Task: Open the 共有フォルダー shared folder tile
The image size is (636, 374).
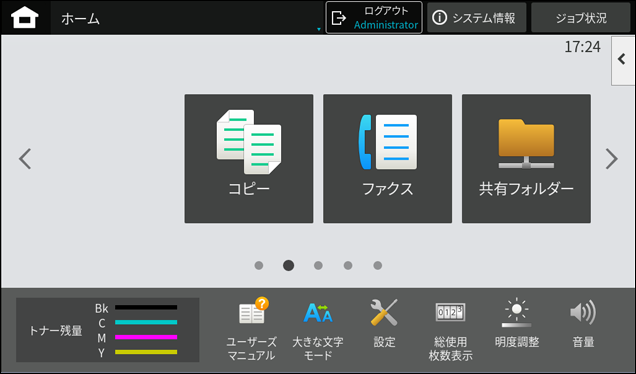Action: (x=526, y=159)
